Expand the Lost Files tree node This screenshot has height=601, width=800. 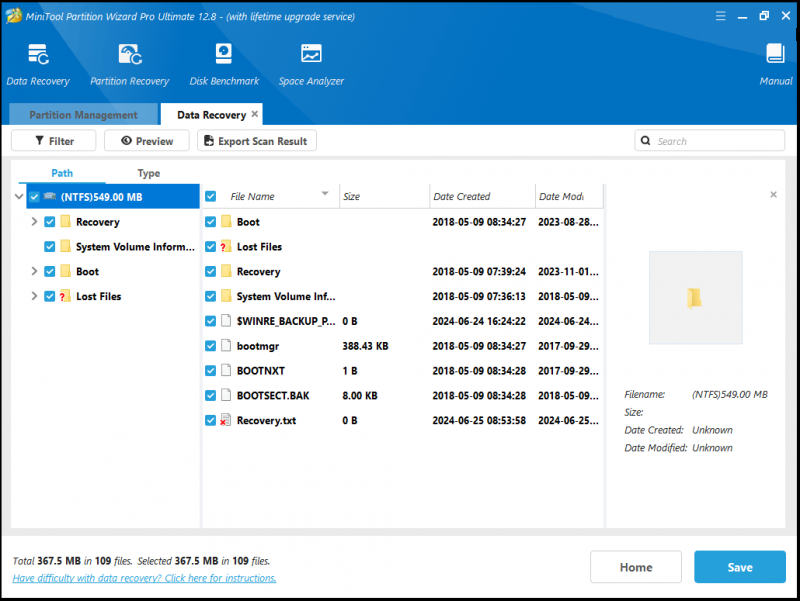tap(34, 296)
